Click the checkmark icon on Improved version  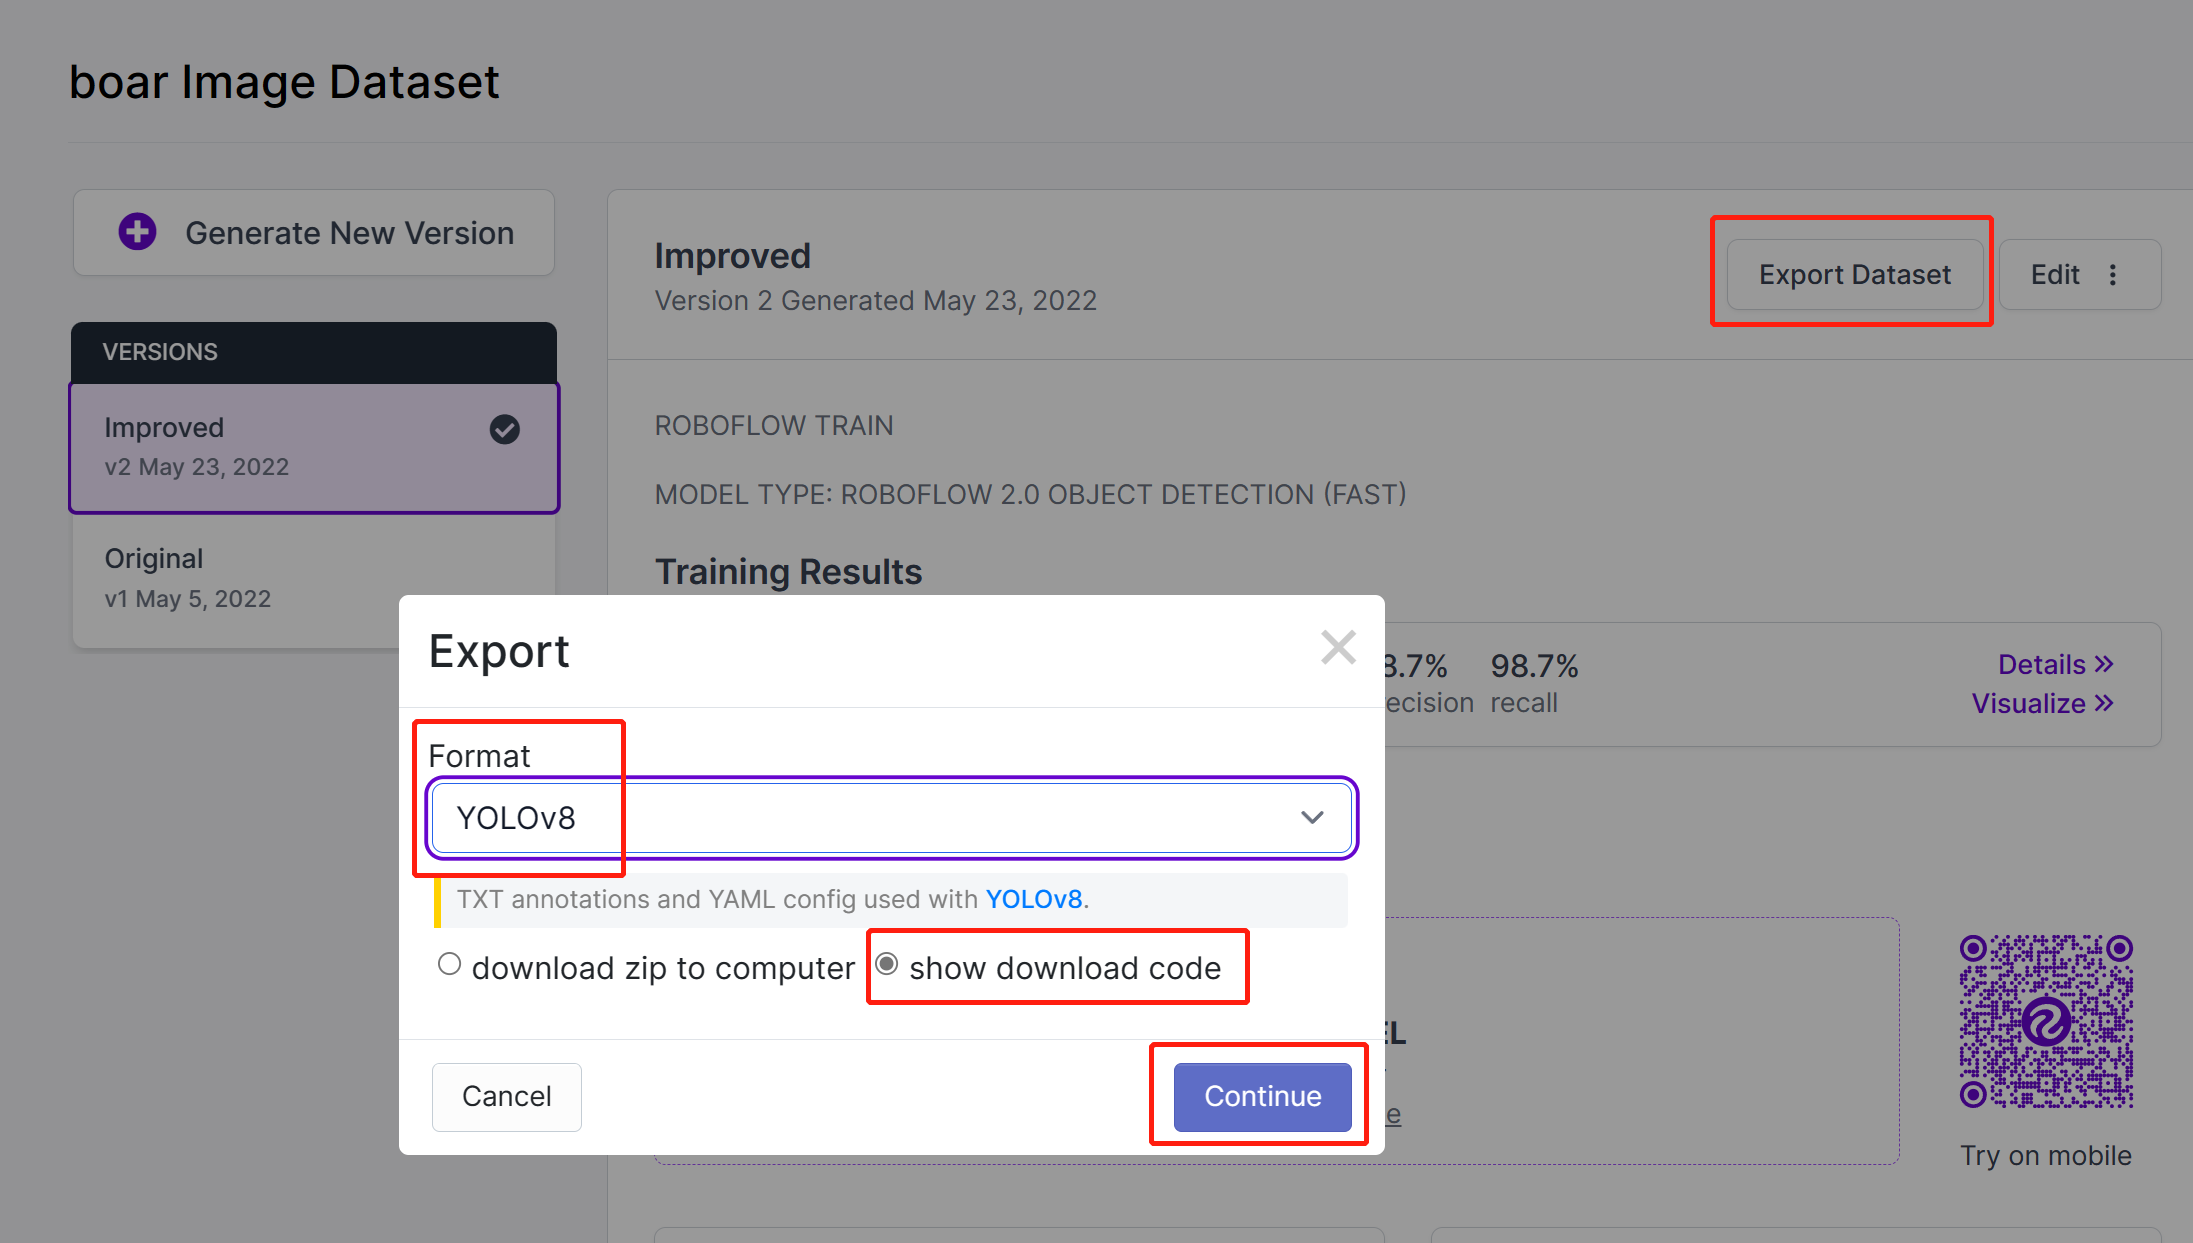point(505,429)
